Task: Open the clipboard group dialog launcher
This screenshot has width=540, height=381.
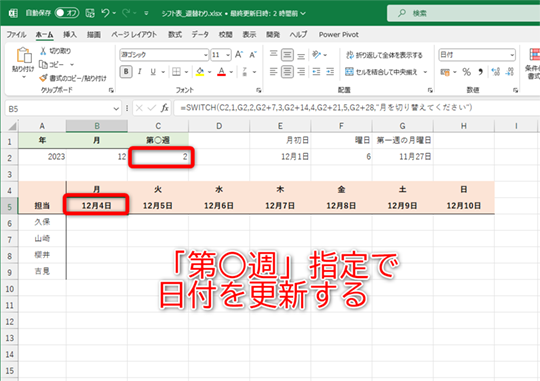Action: (x=111, y=90)
